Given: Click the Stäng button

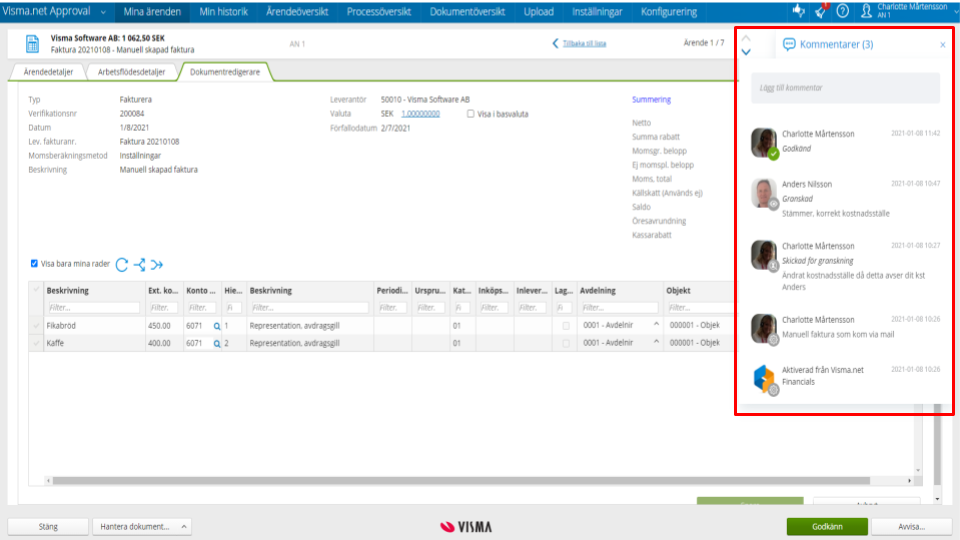Looking at the screenshot, I should point(48,527).
